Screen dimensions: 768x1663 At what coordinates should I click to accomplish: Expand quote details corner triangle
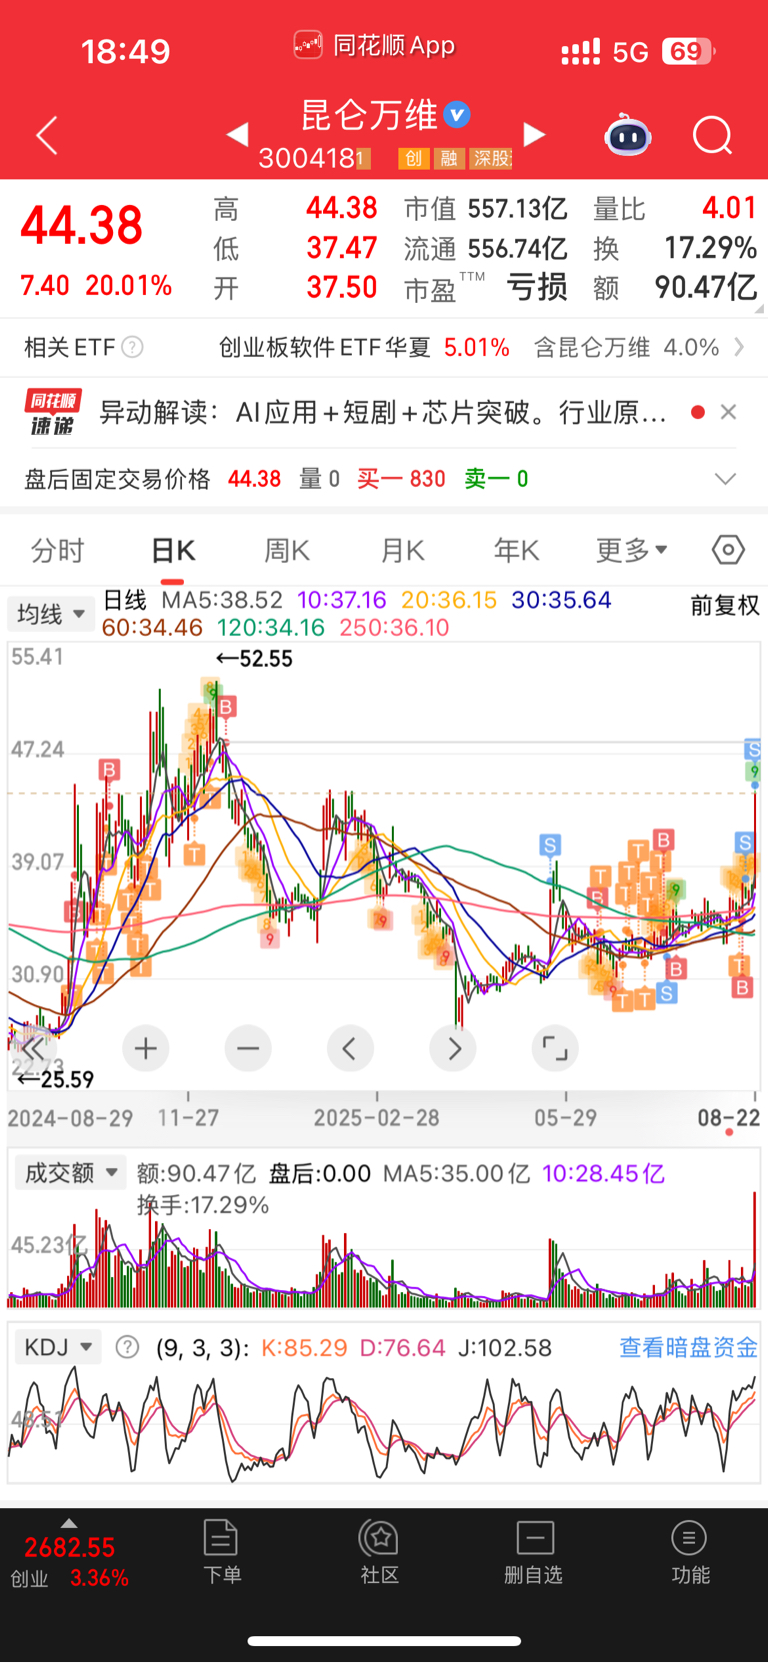point(760,309)
